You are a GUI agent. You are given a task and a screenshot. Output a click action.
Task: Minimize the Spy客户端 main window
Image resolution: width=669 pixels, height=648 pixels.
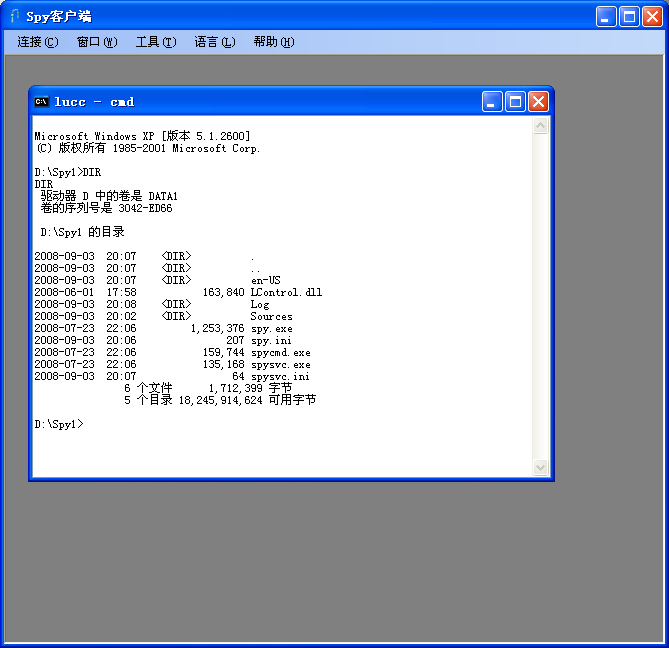(606, 17)
